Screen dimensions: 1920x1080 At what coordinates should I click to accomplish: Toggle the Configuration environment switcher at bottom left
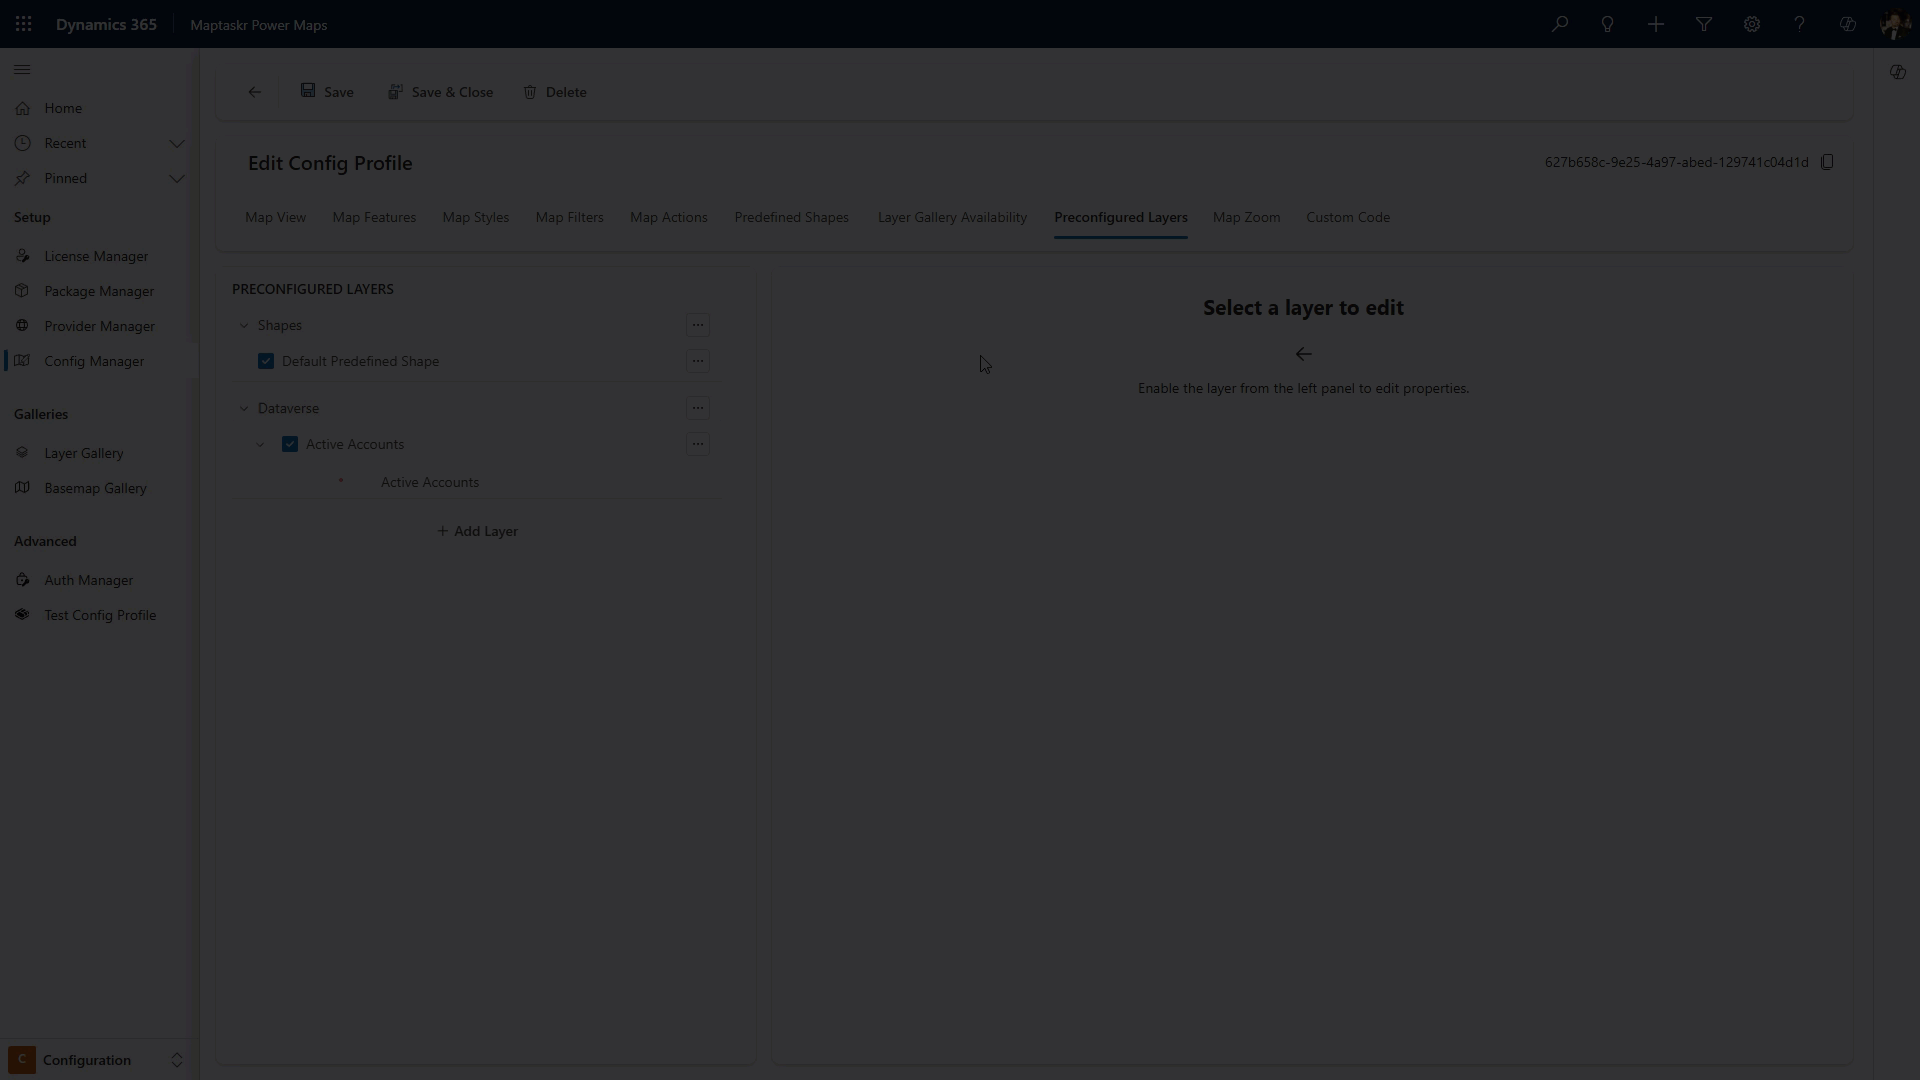tap(177, 1060)
